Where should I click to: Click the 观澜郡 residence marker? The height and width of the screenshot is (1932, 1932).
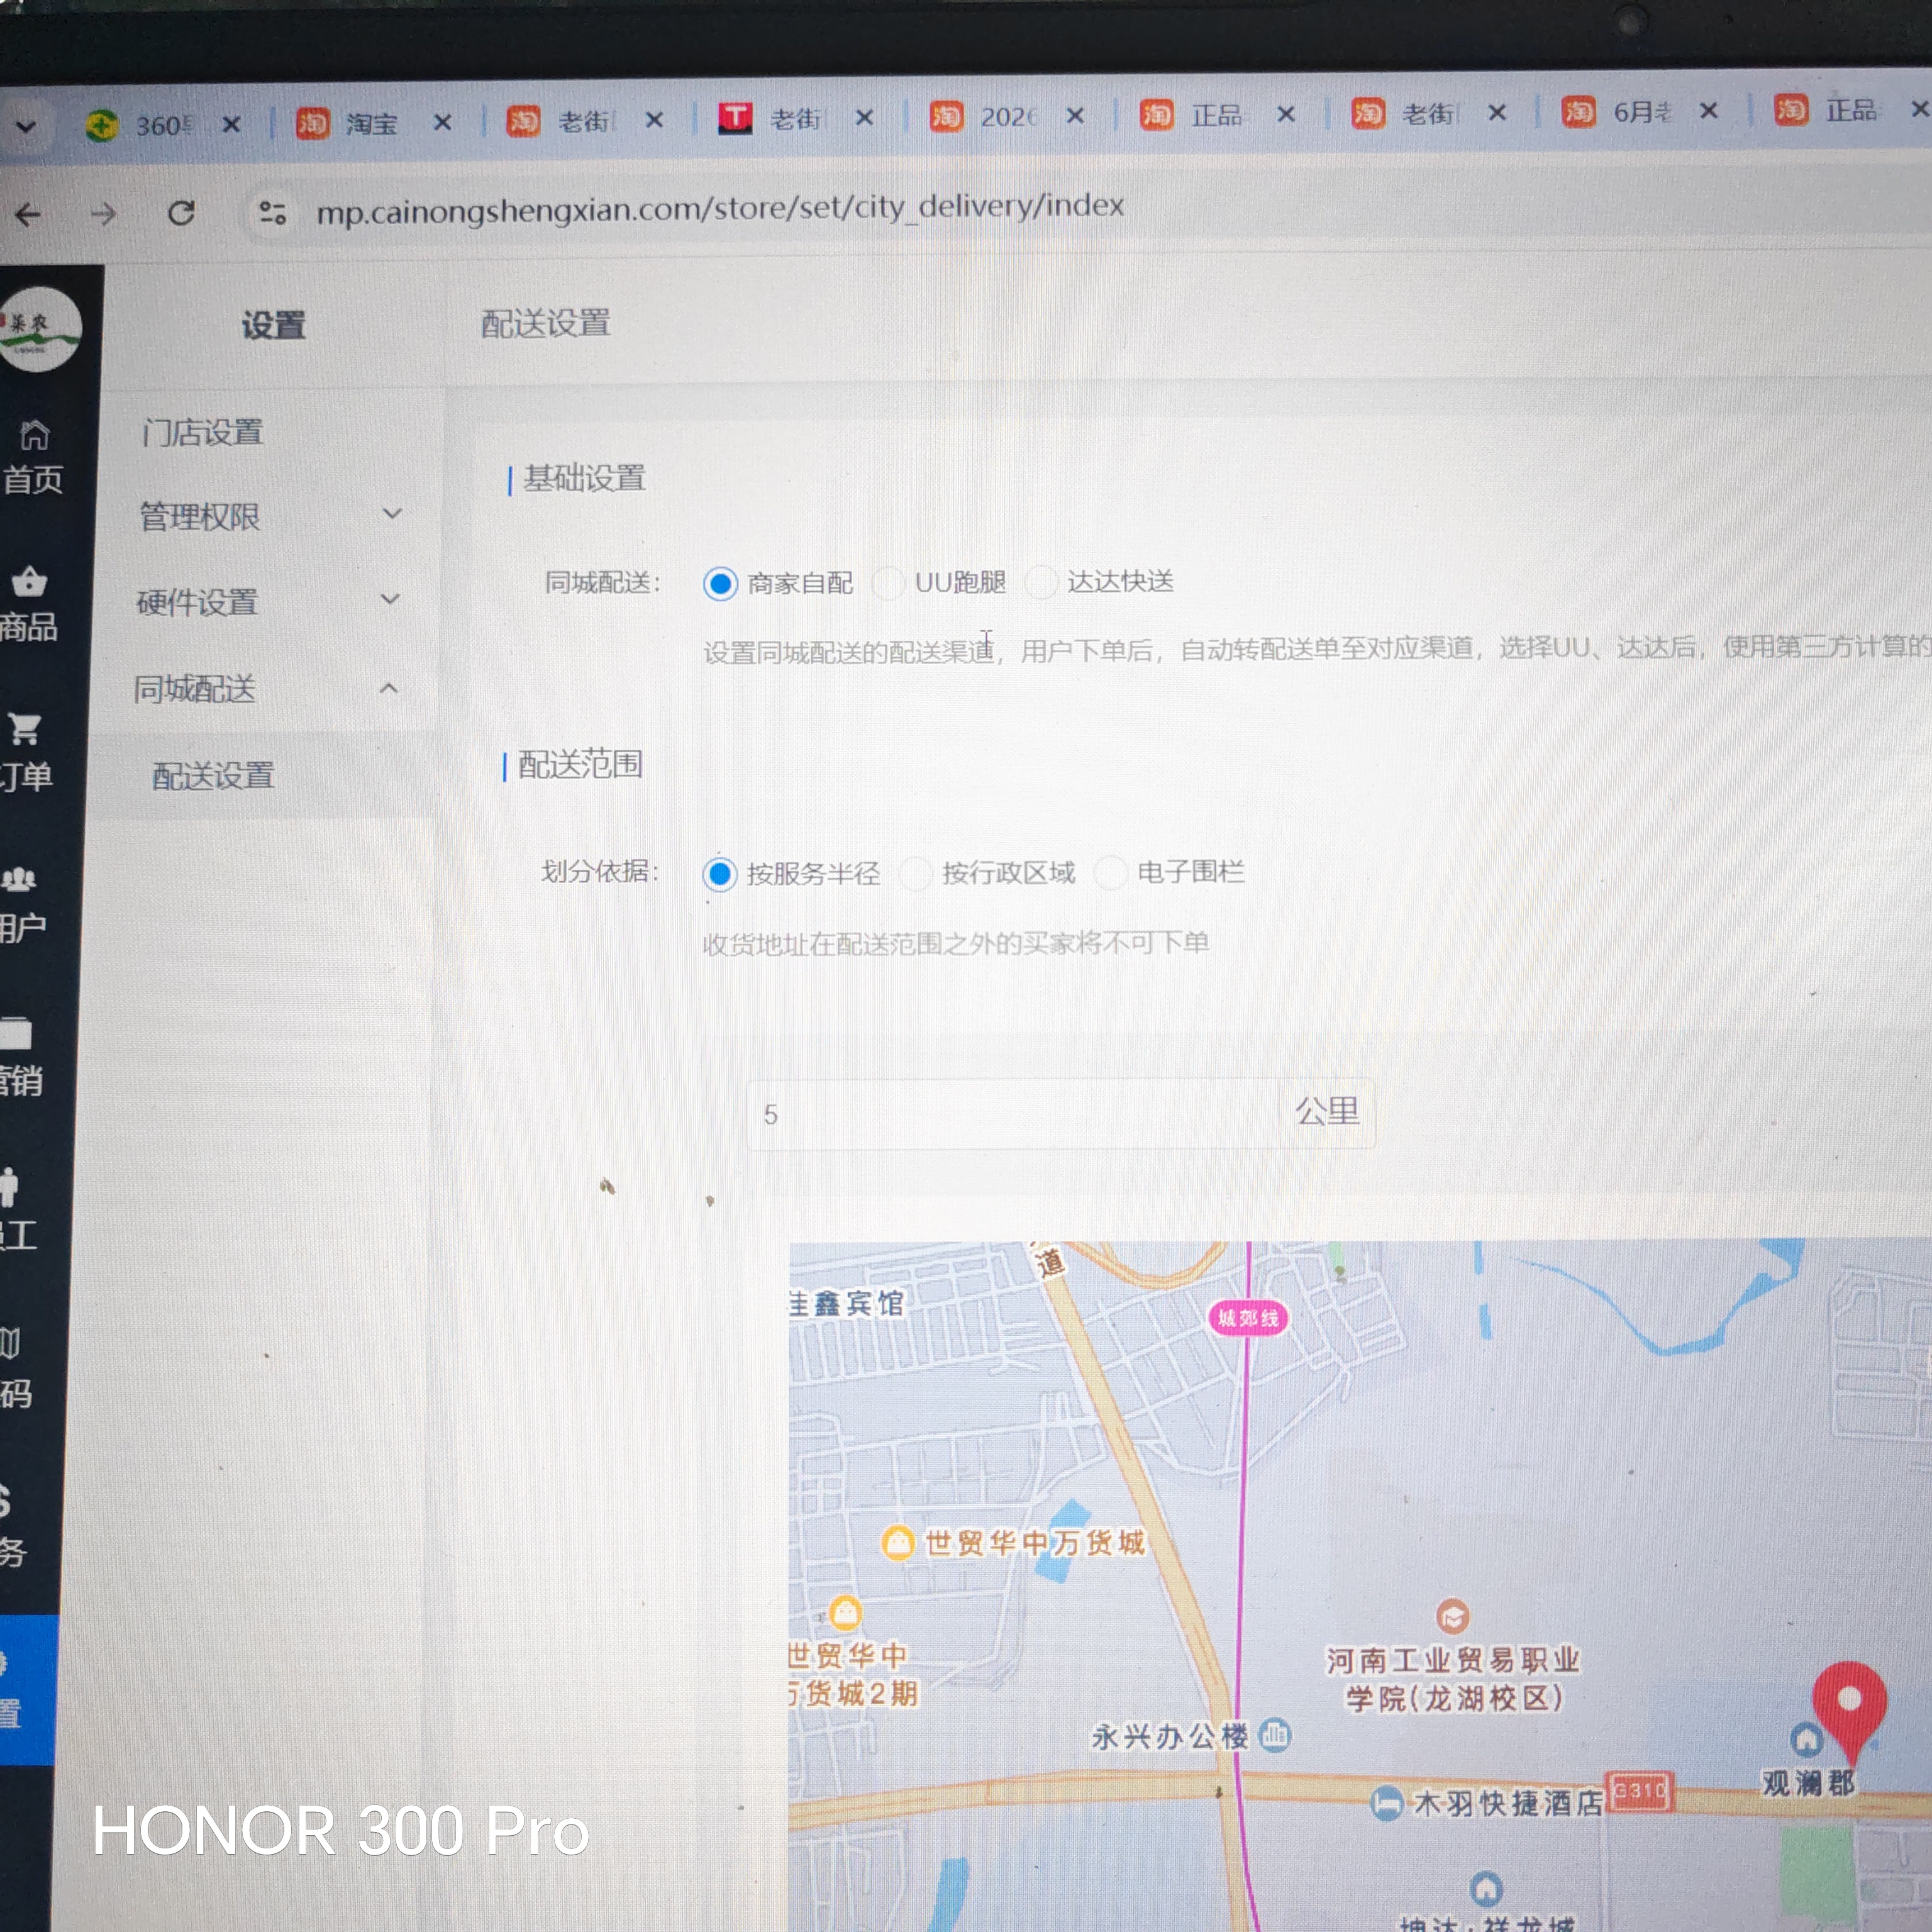pos(1806,1741)
